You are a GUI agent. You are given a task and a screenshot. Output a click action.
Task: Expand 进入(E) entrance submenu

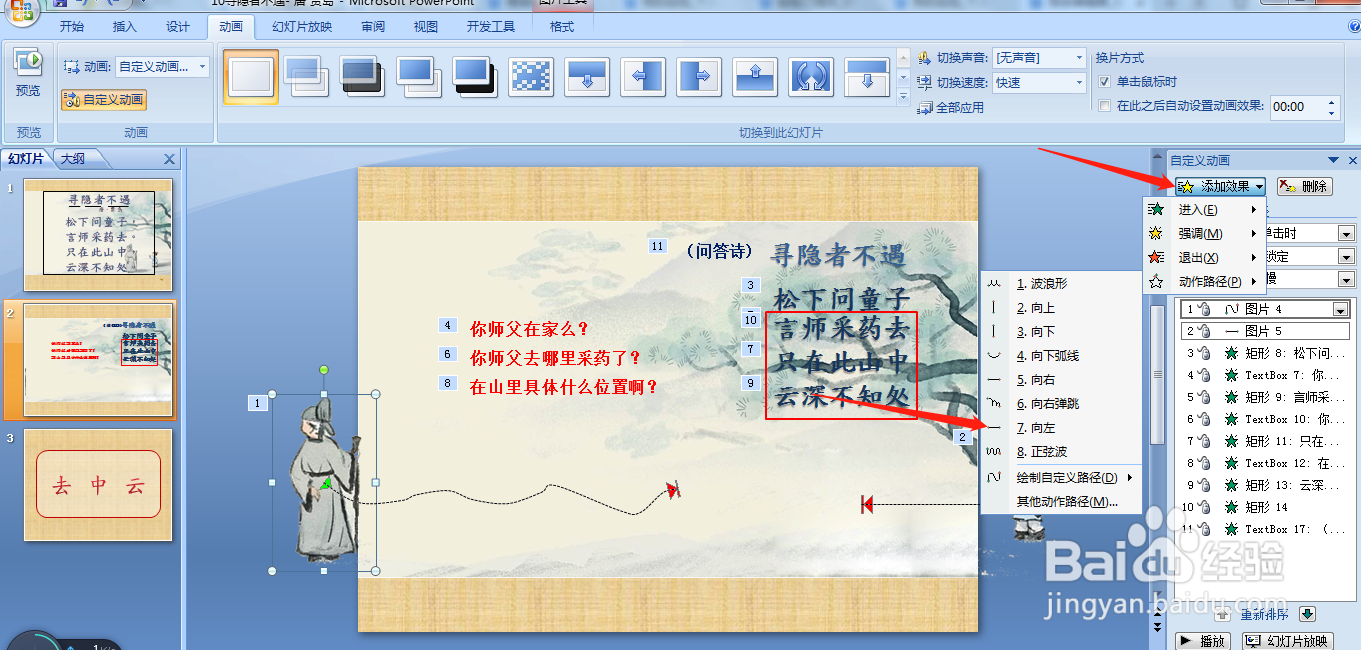pos(1205,210)
